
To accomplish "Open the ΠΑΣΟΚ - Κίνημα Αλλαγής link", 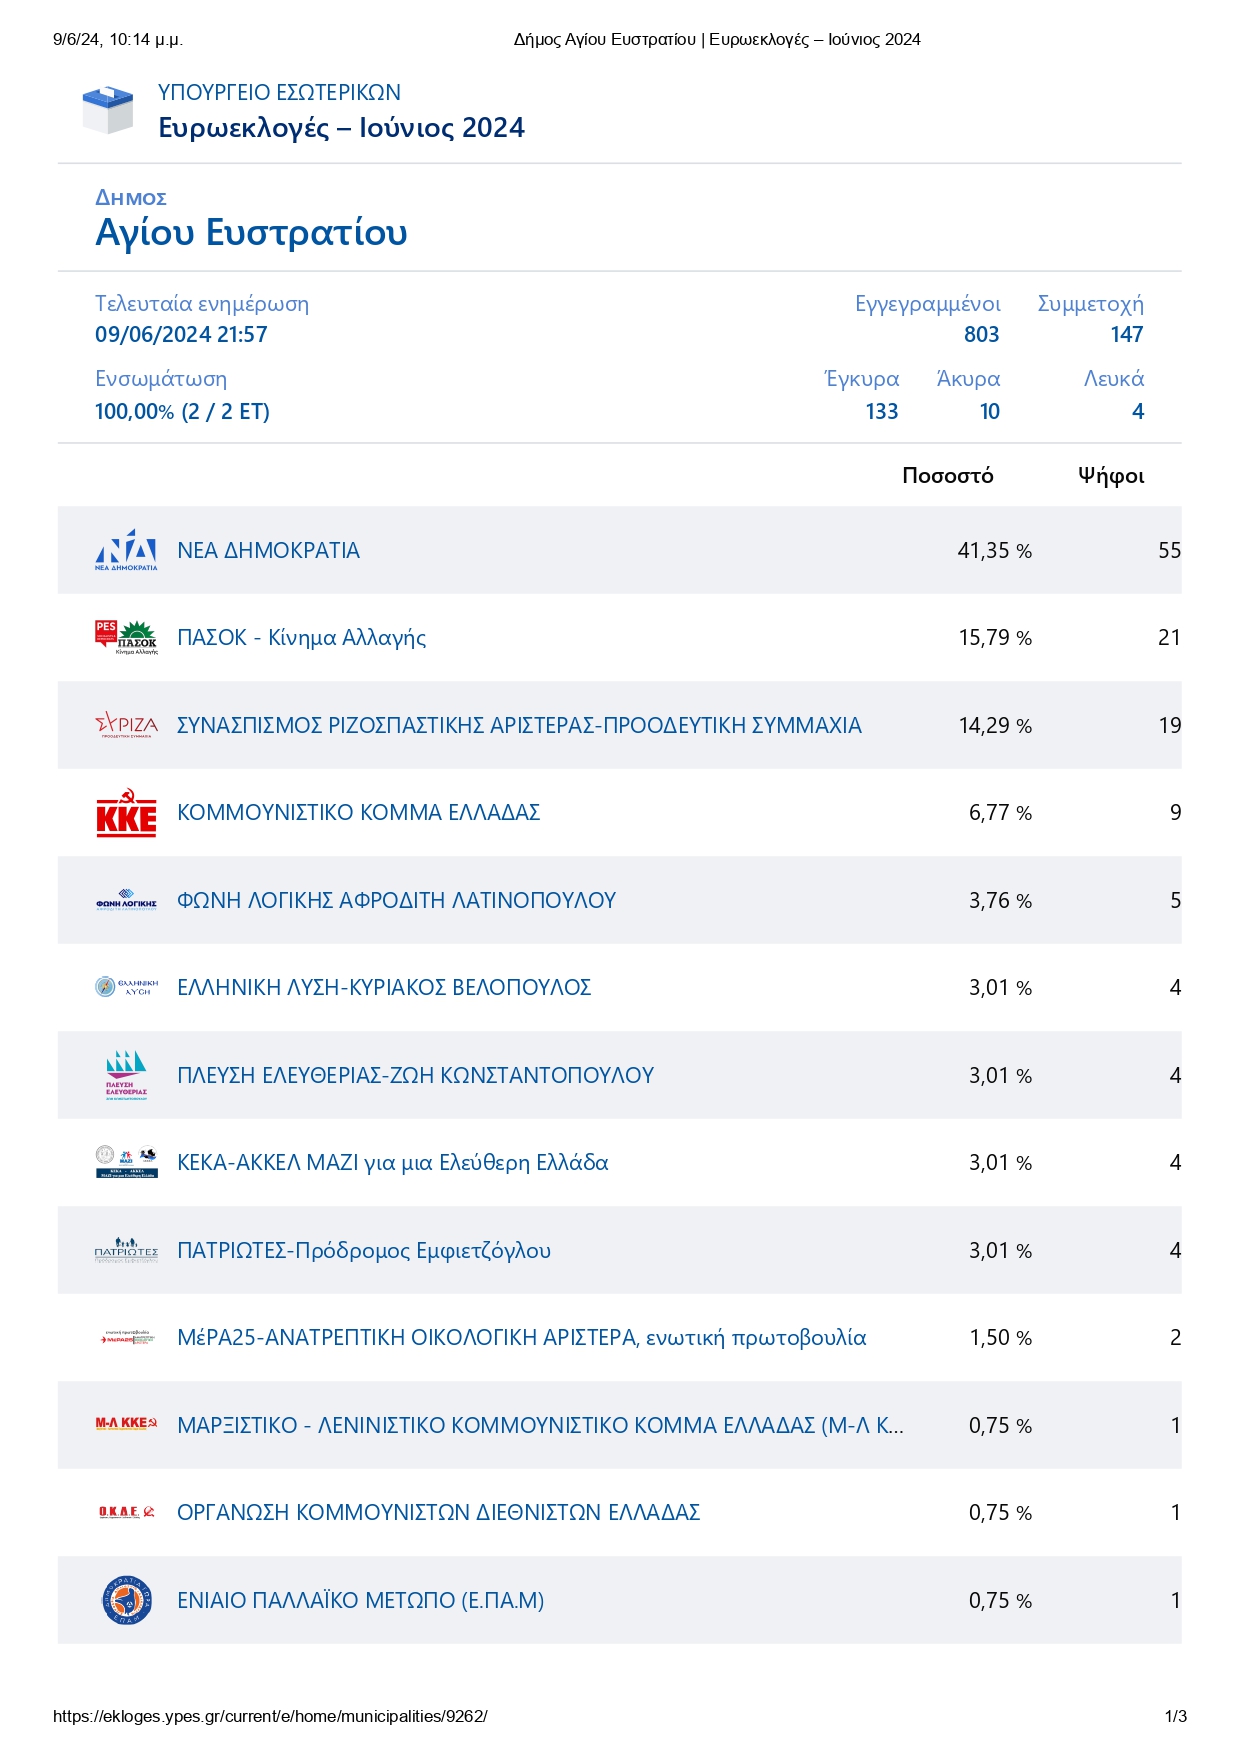I will (x=301, y=638).
